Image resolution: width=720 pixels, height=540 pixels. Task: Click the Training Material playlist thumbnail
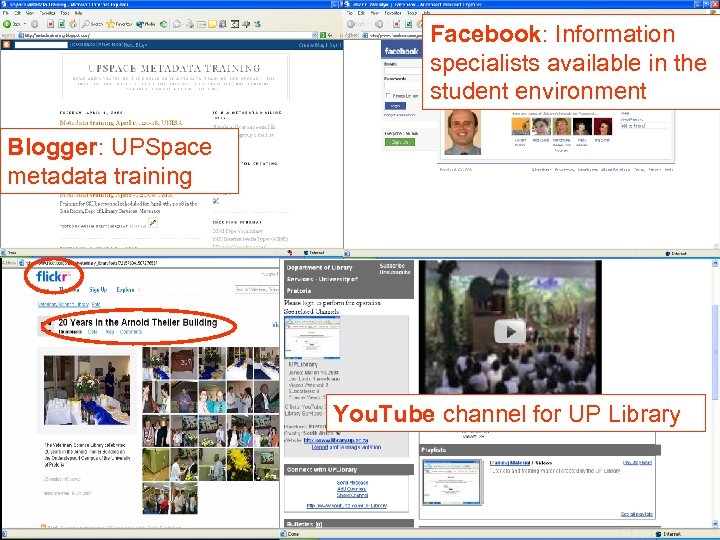coord(452,482)
